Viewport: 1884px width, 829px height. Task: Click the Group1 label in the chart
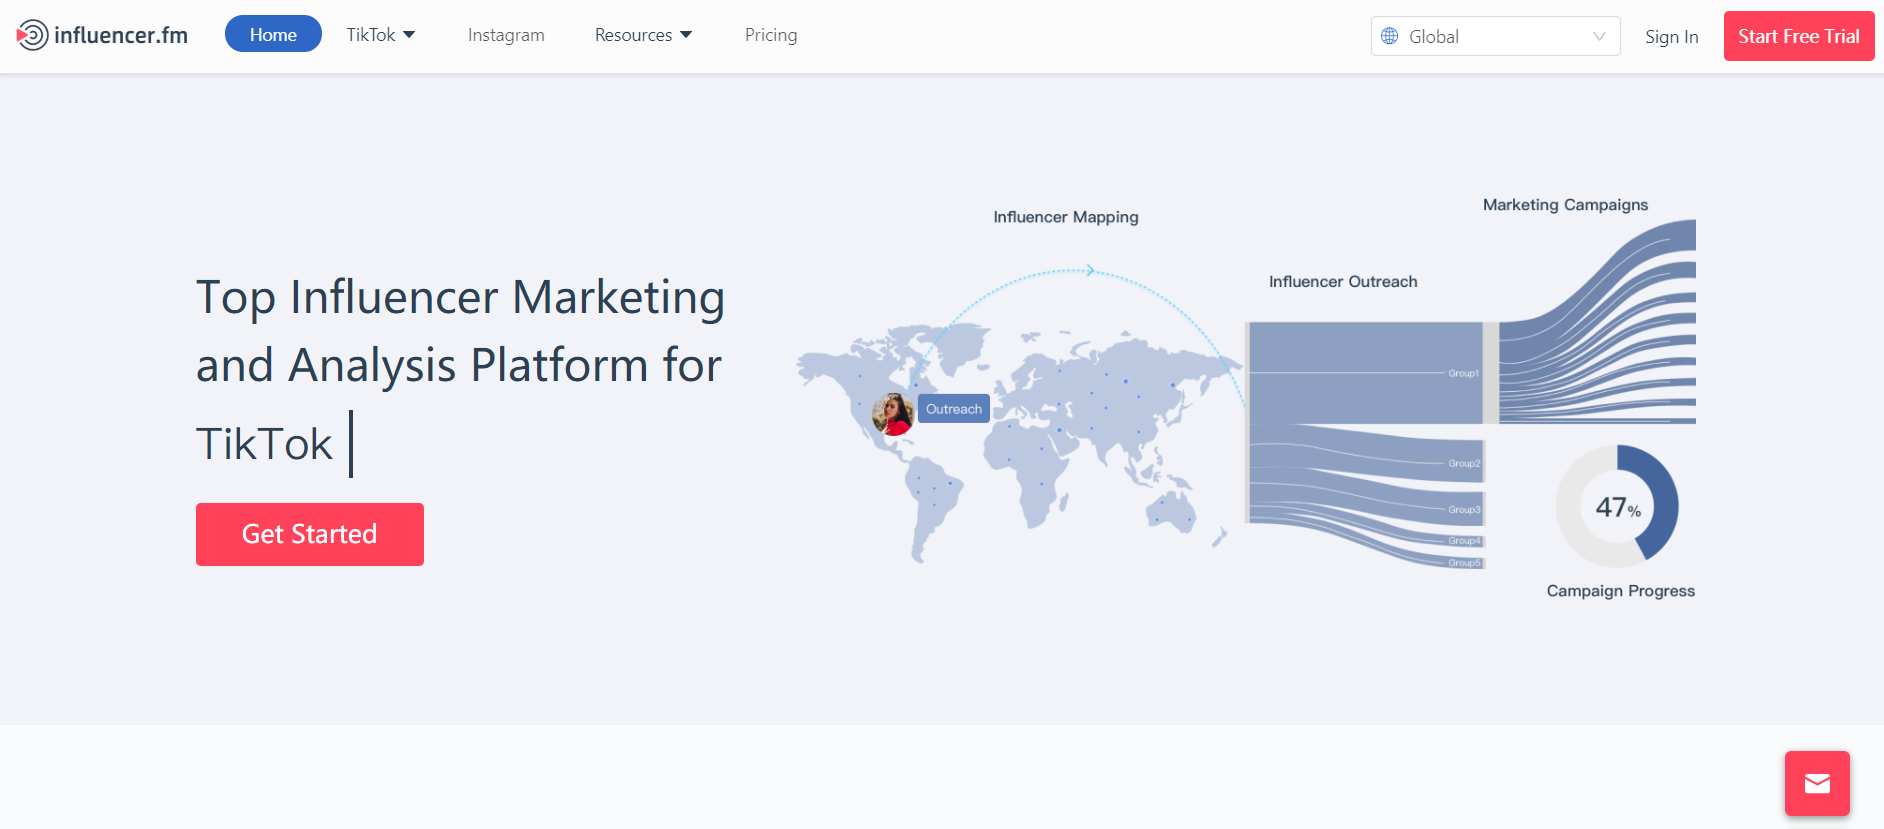(x=1464, y=373)
